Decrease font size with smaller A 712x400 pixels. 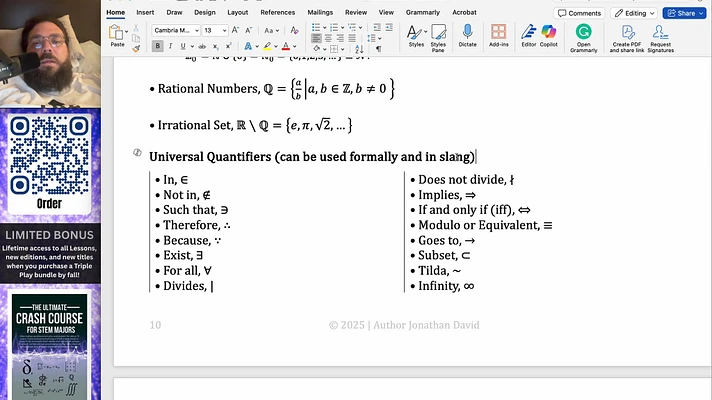point(248,30)
